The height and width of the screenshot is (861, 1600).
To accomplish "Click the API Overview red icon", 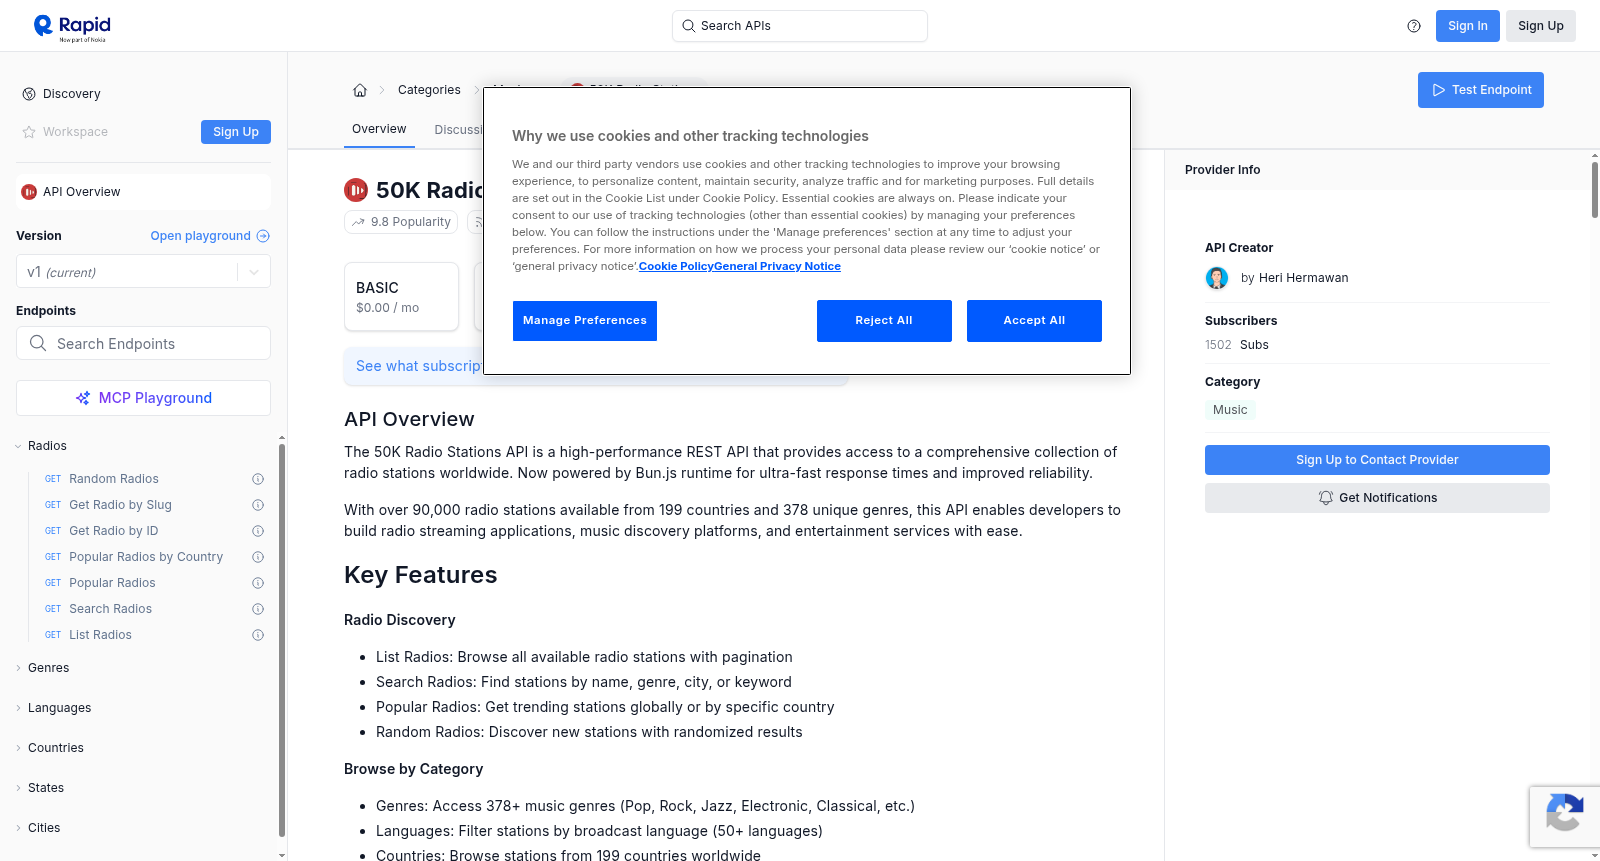I will coord(29,192).
